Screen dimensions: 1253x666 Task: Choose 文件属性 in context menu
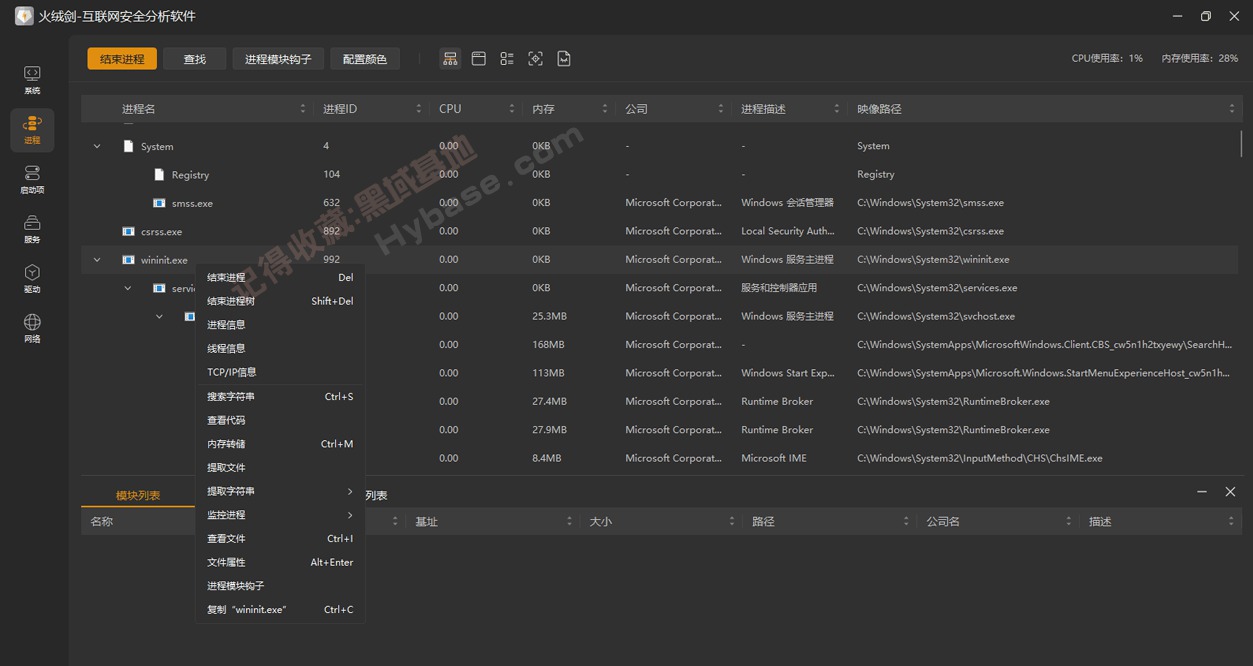(280, 563)
